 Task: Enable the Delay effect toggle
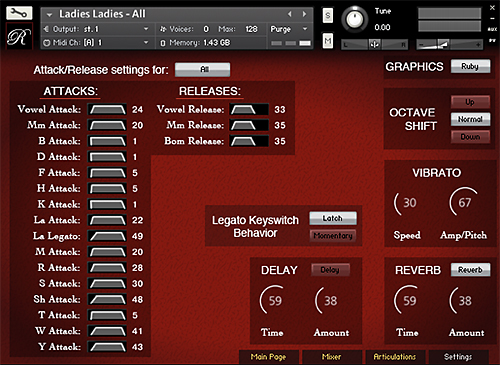coord(330,270)
